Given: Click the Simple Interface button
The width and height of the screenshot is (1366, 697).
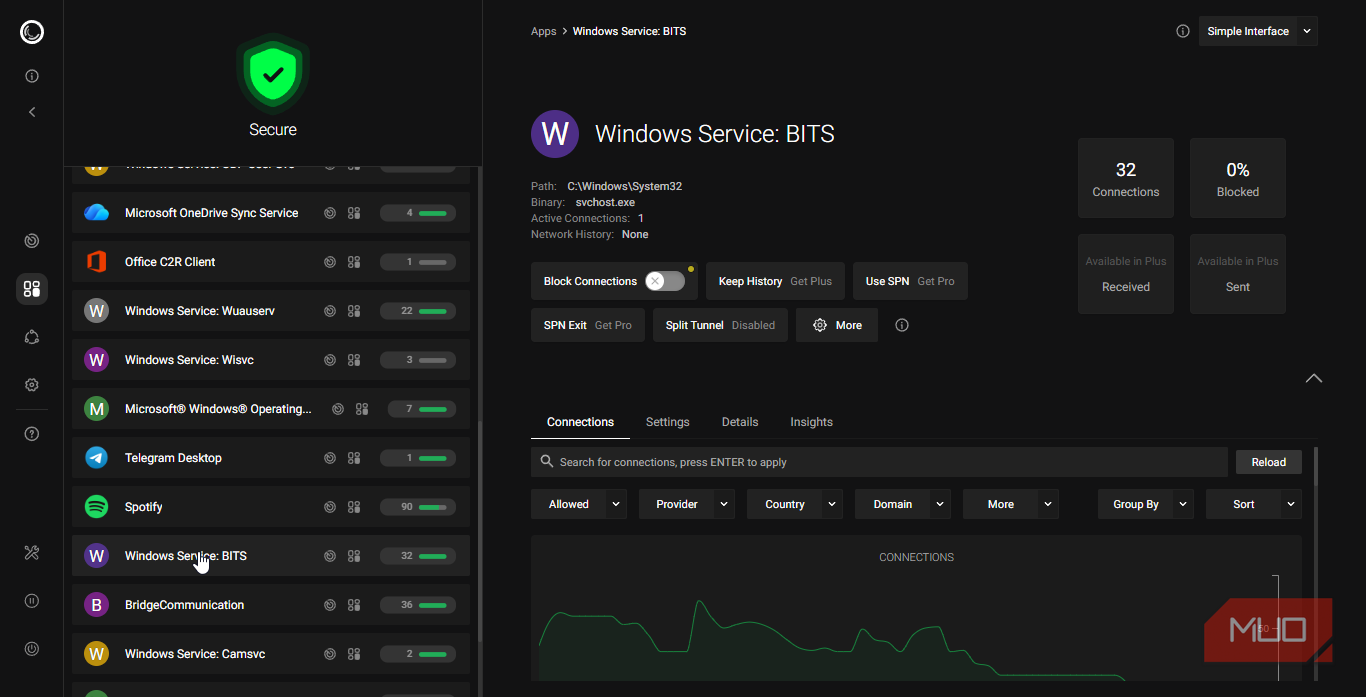Looking at the screenshot, I should tap(1248, 31).
